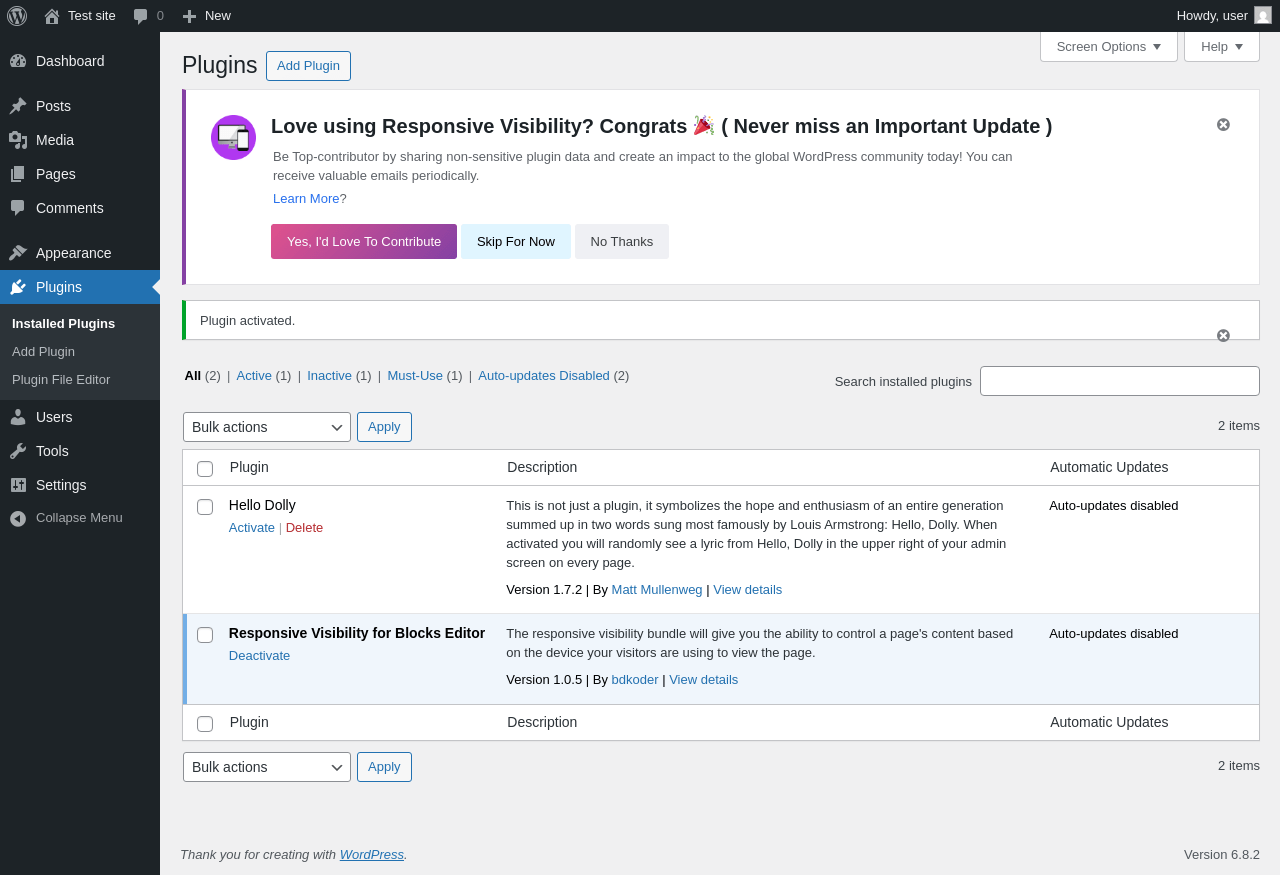Click the Add Plugin button beside title
The image size is (1280, 875).
308,66
